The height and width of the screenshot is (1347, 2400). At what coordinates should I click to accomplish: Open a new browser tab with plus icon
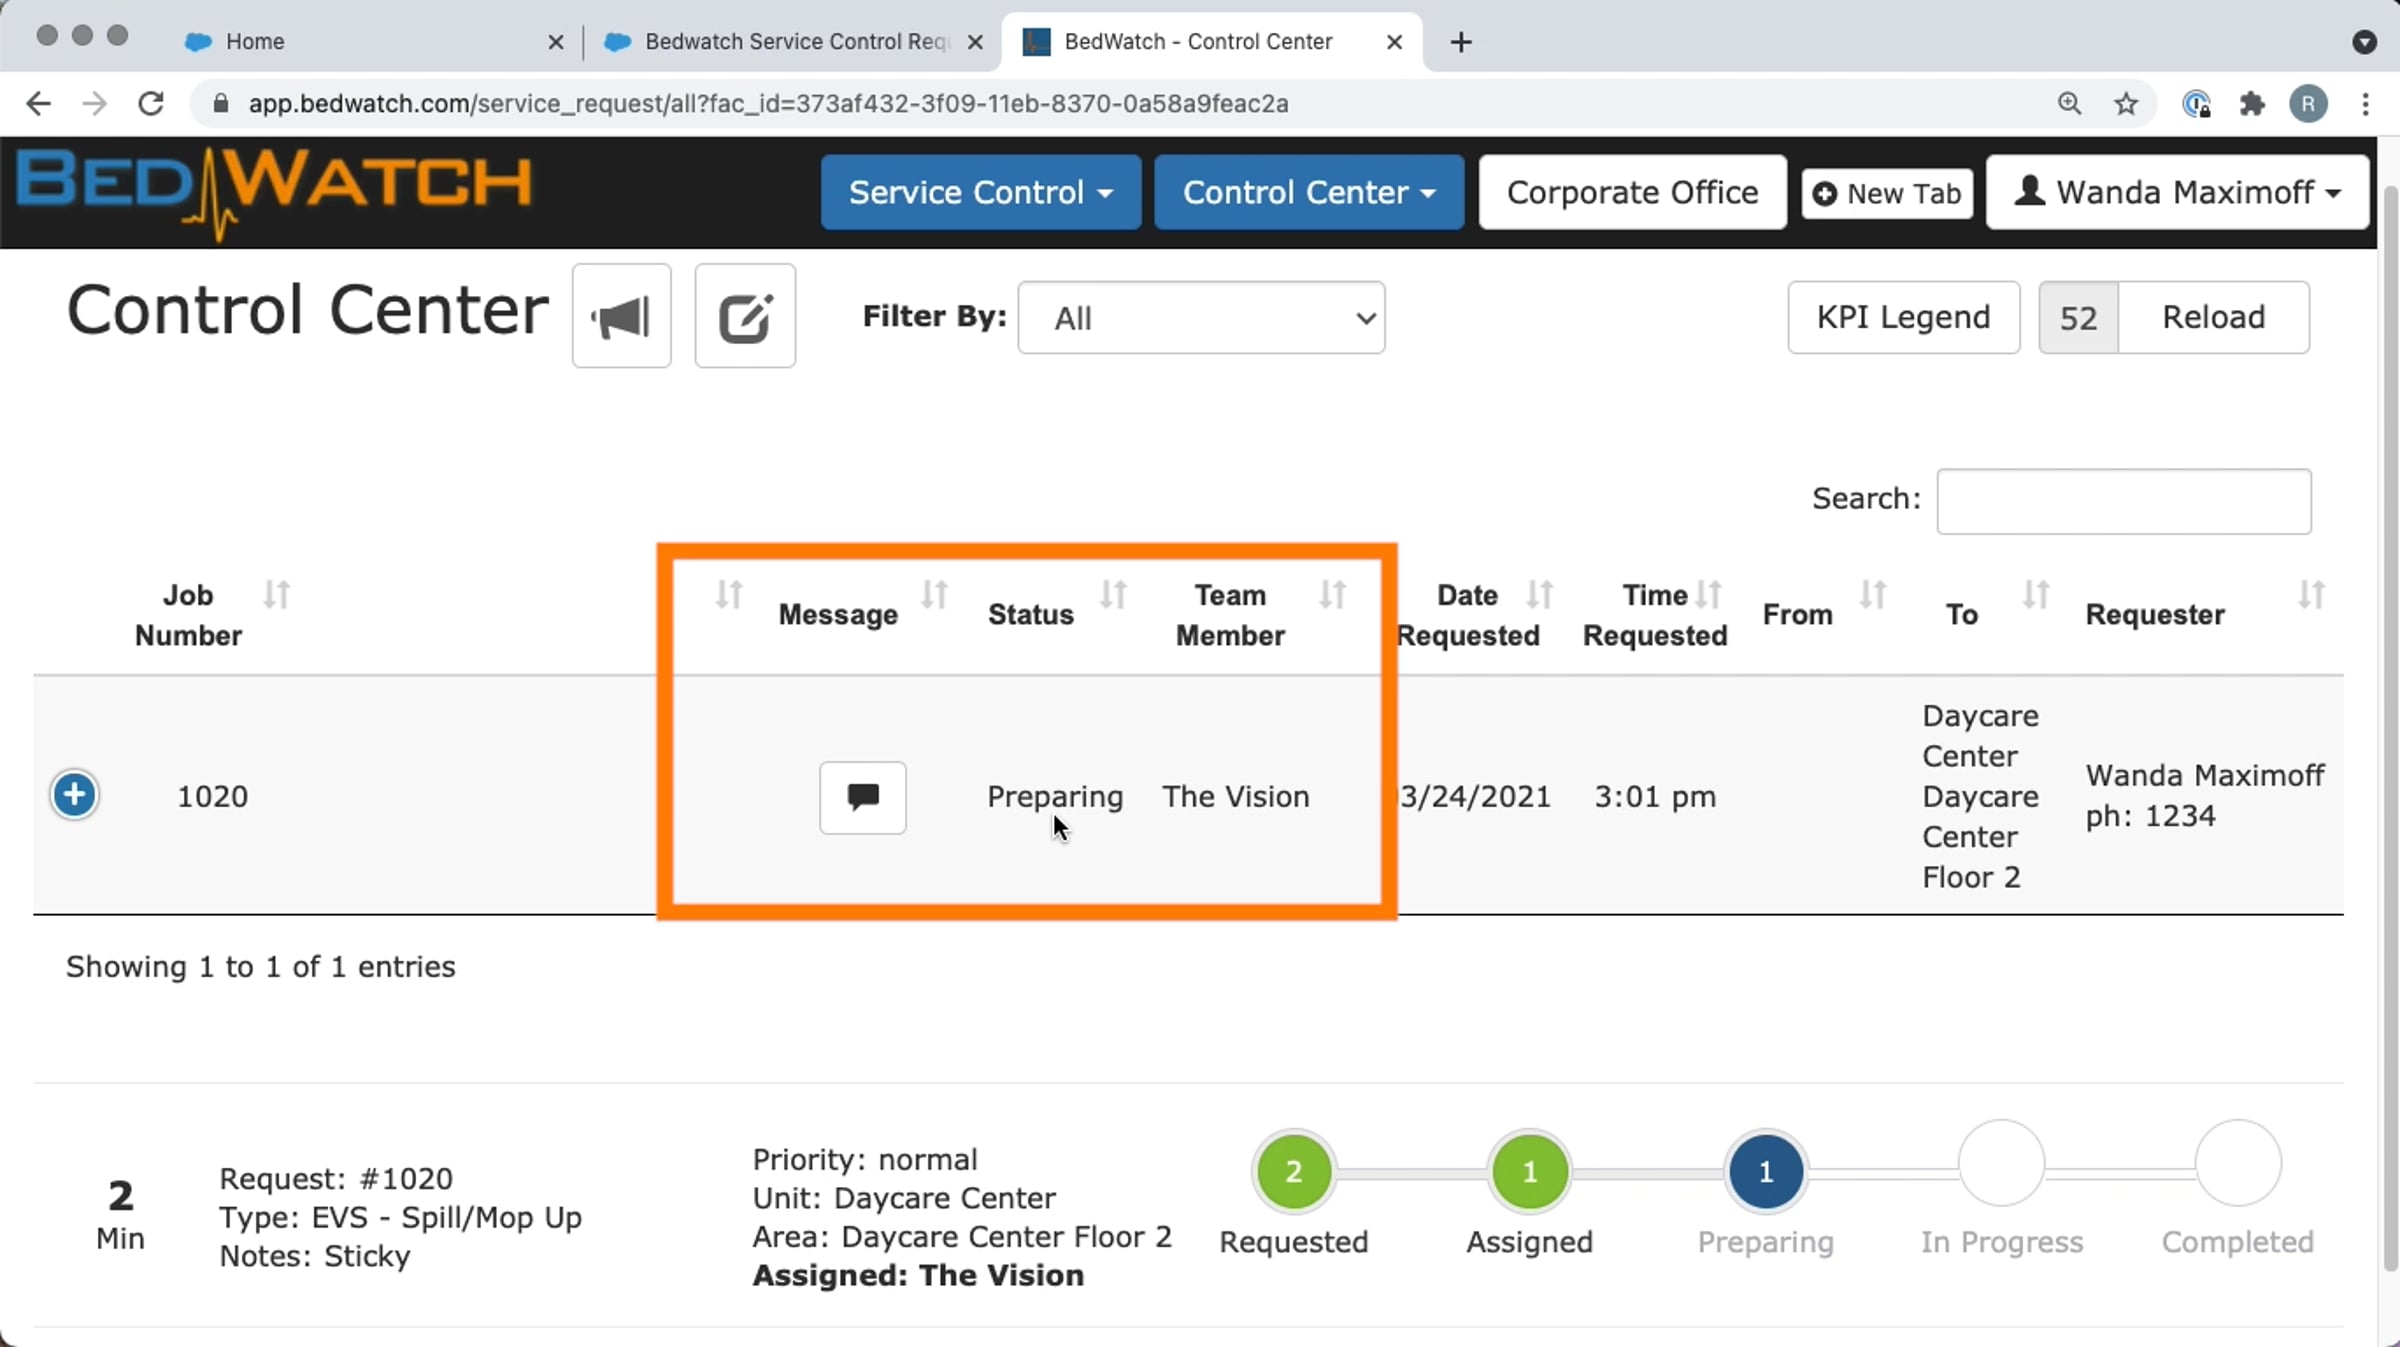point(1460,41)
